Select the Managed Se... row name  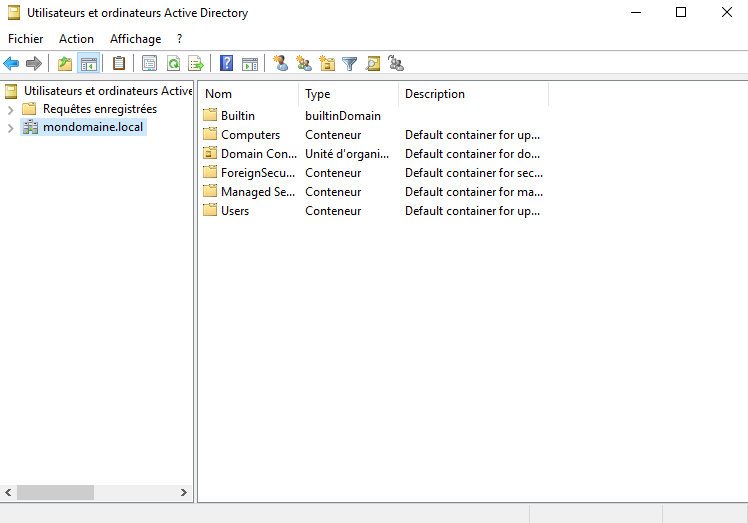pyautogui.click(x=258, y=192)
